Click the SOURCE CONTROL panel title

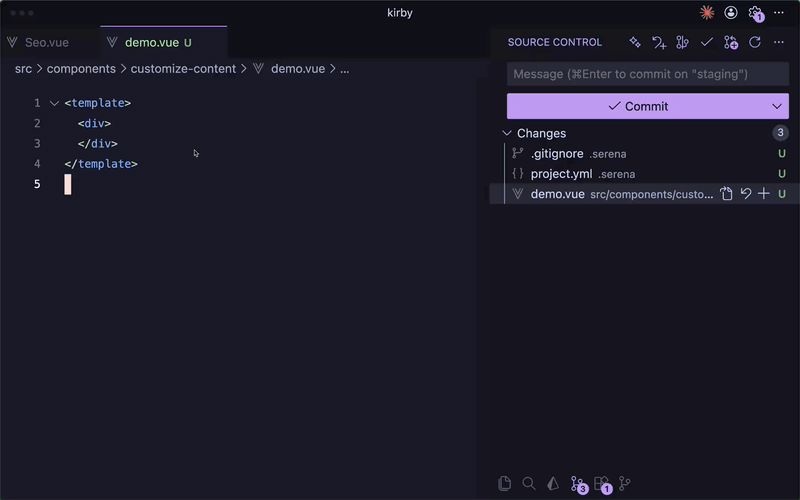[555, 42]
